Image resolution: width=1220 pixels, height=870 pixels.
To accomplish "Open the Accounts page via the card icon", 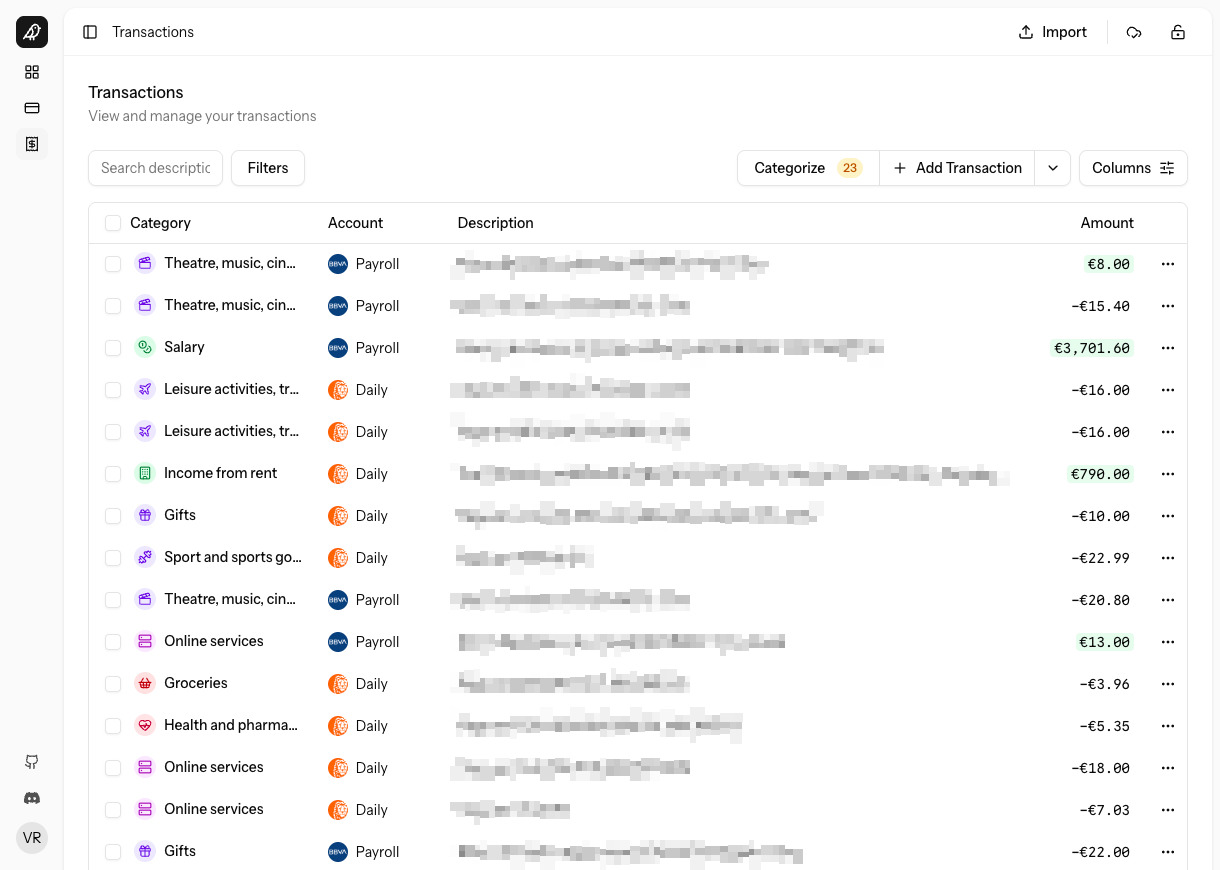I will 31,108.
